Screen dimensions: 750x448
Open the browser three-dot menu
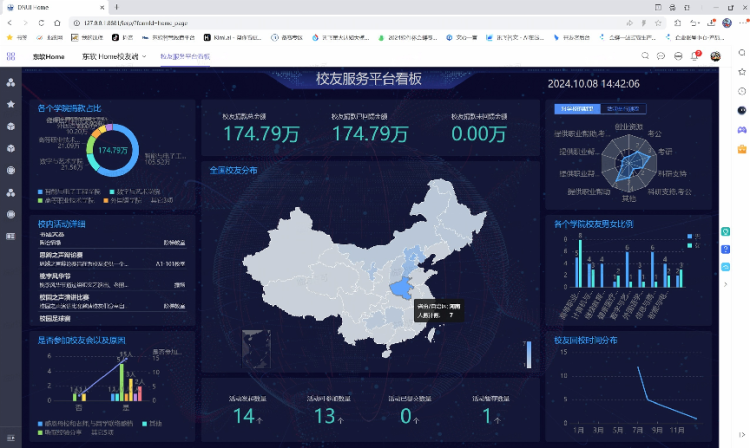click(744, 22)
